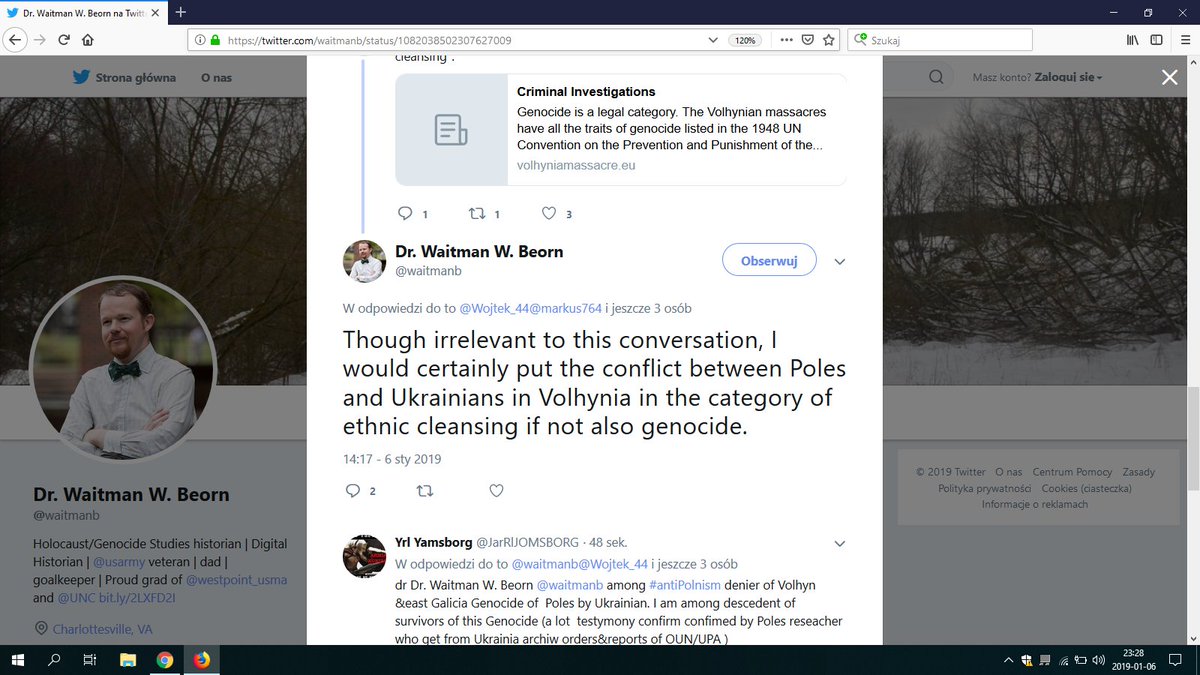1200x675 pixels.
Task: Click the Charlottesville, VA location
Action: pyautogui.click(x=101, y=630)
